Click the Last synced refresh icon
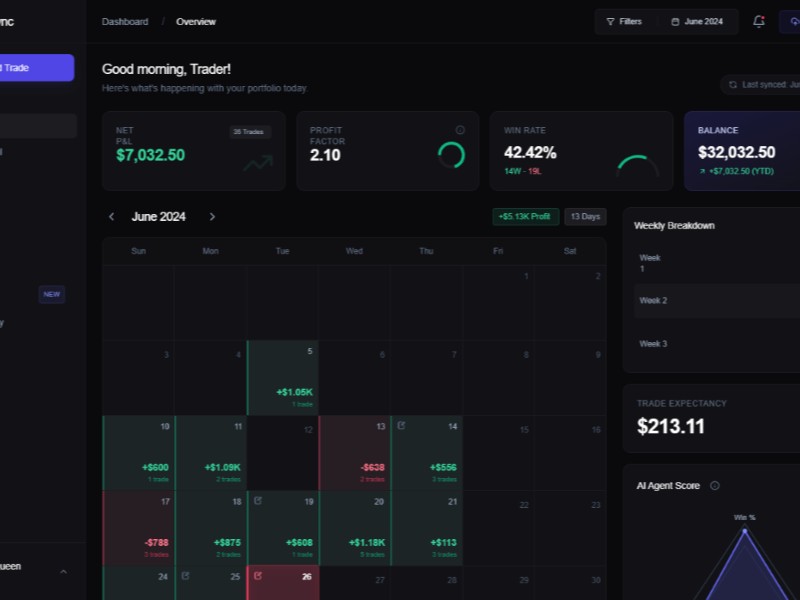This screenshot has height=600, width=800. (731, 85)
